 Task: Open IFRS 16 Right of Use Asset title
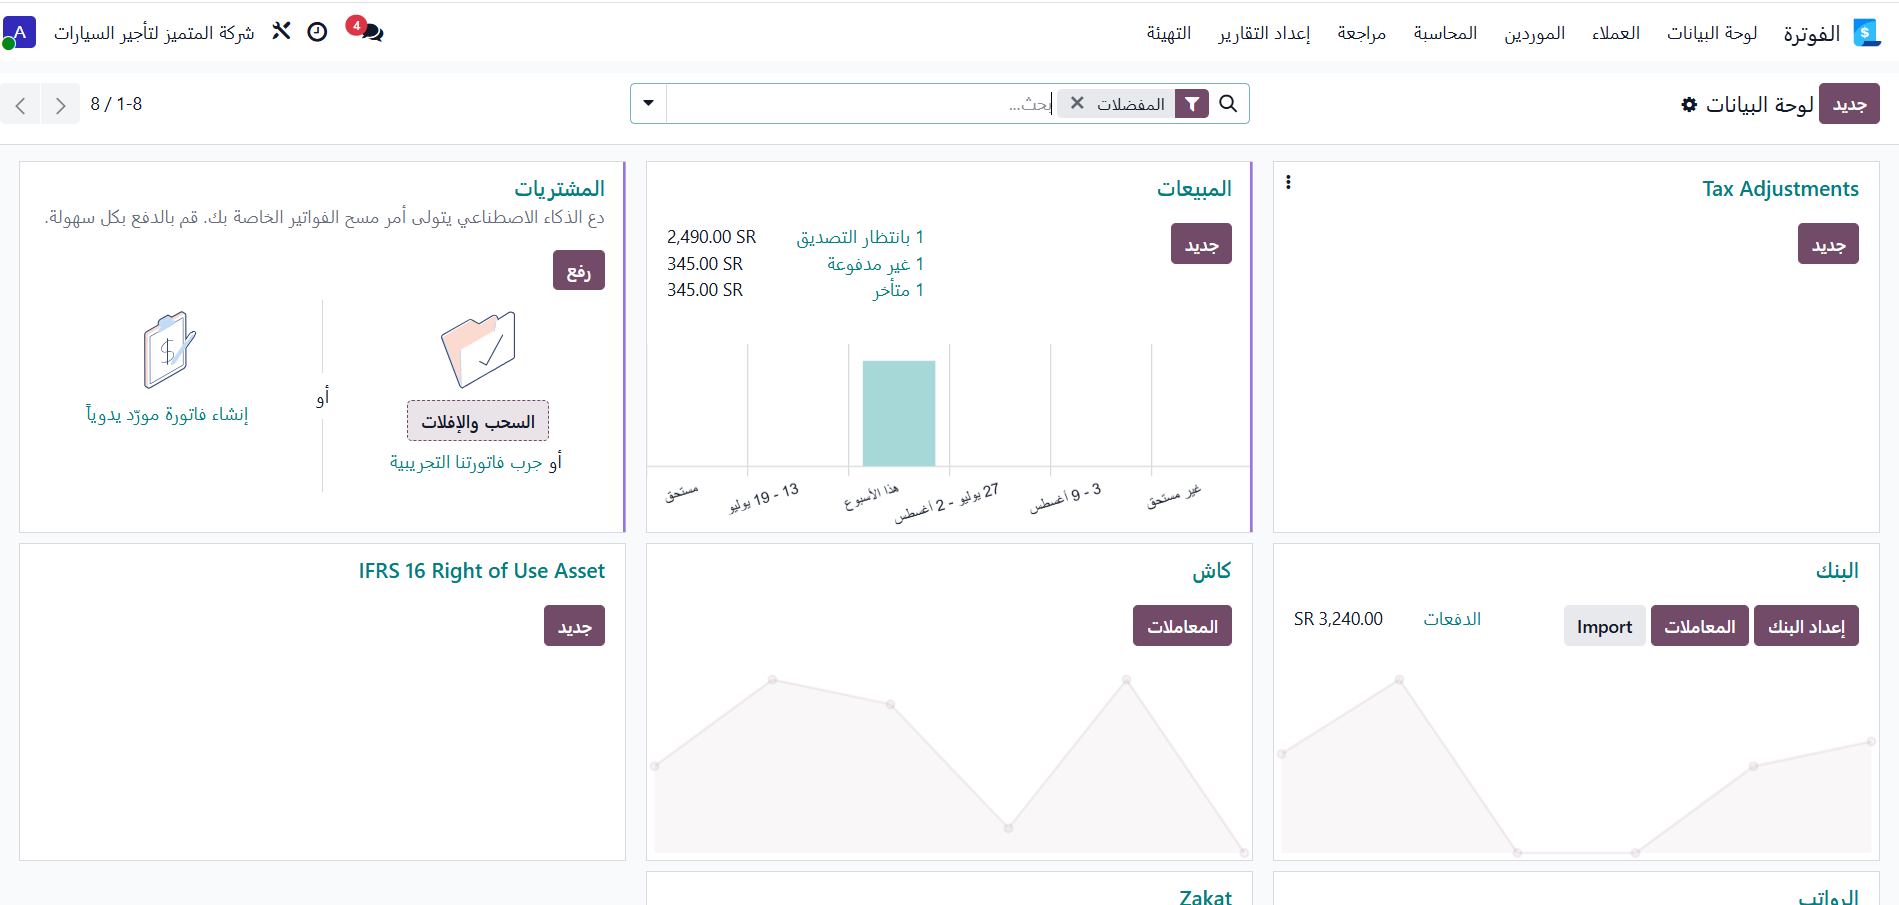tap(482, 570)
